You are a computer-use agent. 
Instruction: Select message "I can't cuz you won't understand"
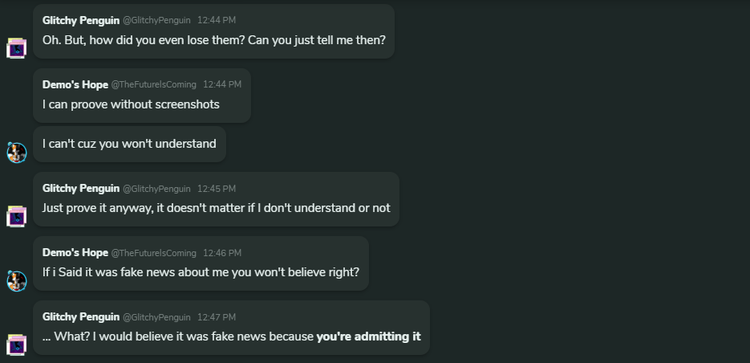(x=129, y=144)
